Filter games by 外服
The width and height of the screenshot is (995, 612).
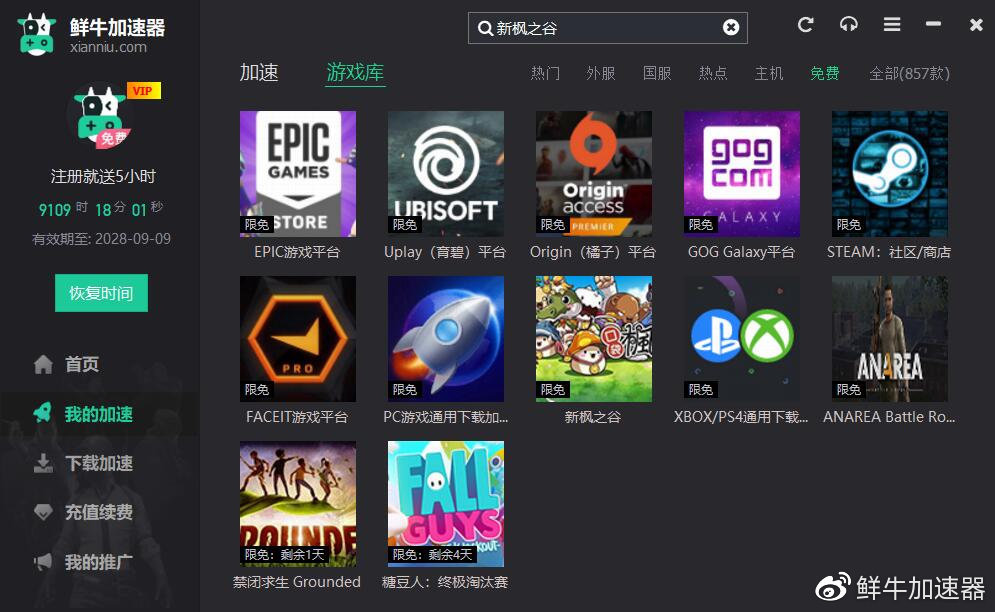(601, 74)
